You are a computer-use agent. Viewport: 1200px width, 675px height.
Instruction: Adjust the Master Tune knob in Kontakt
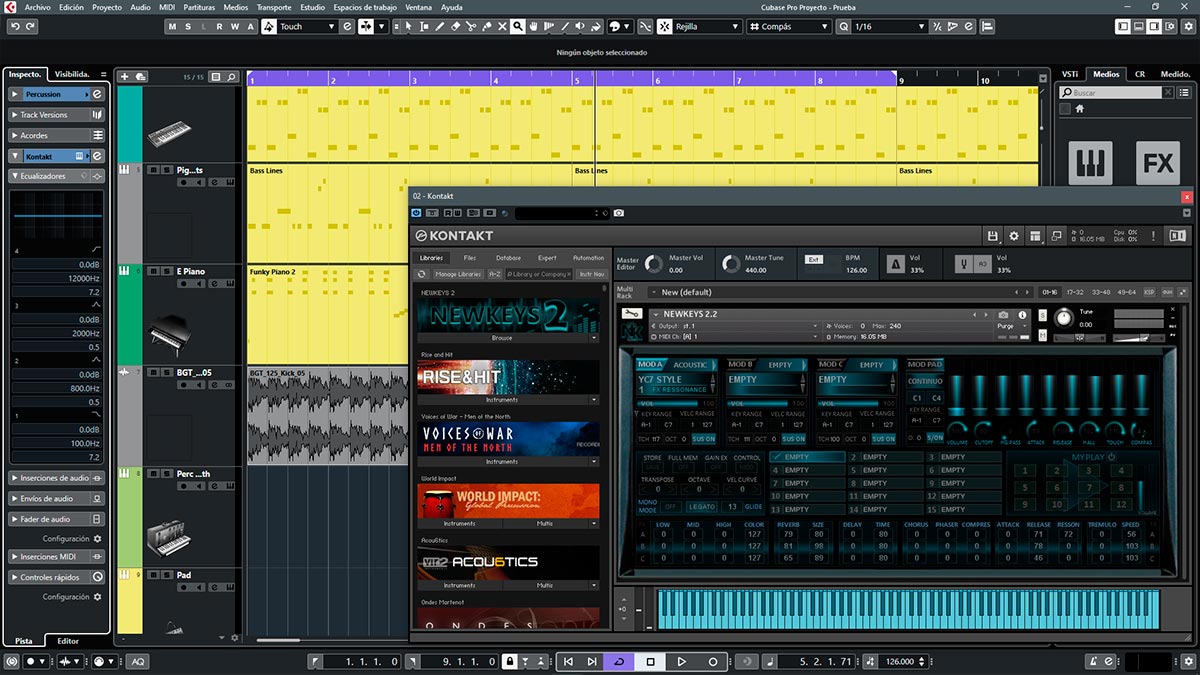(x=731, y=264)
